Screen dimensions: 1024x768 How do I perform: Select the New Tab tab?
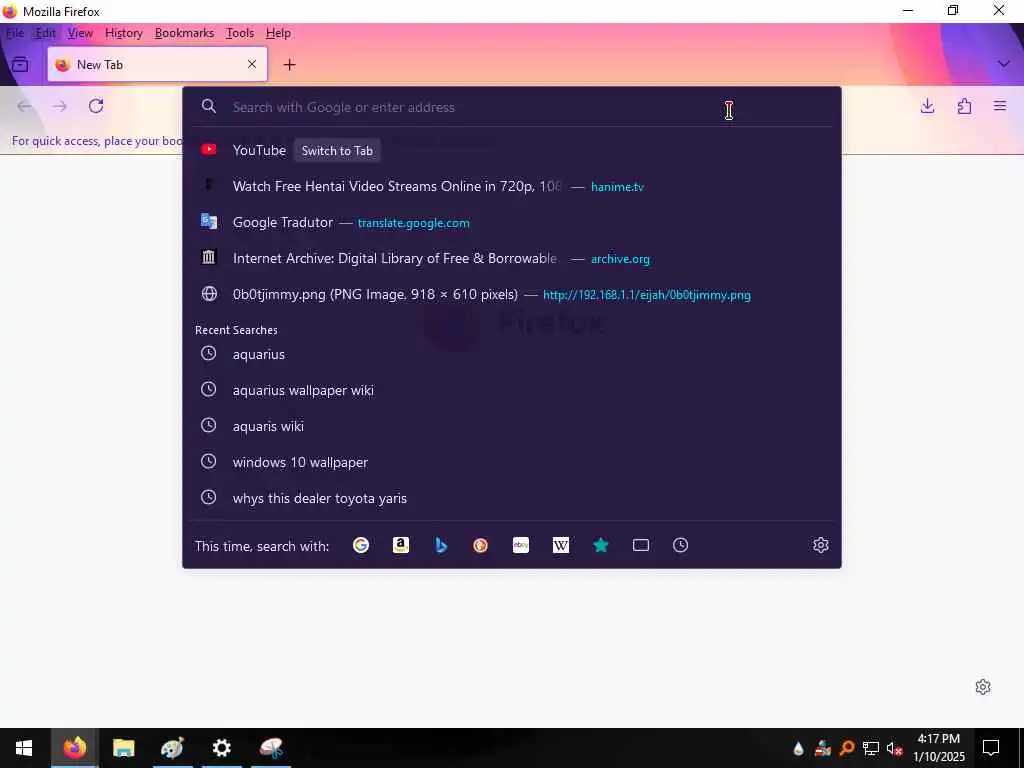tap(157, 65)
